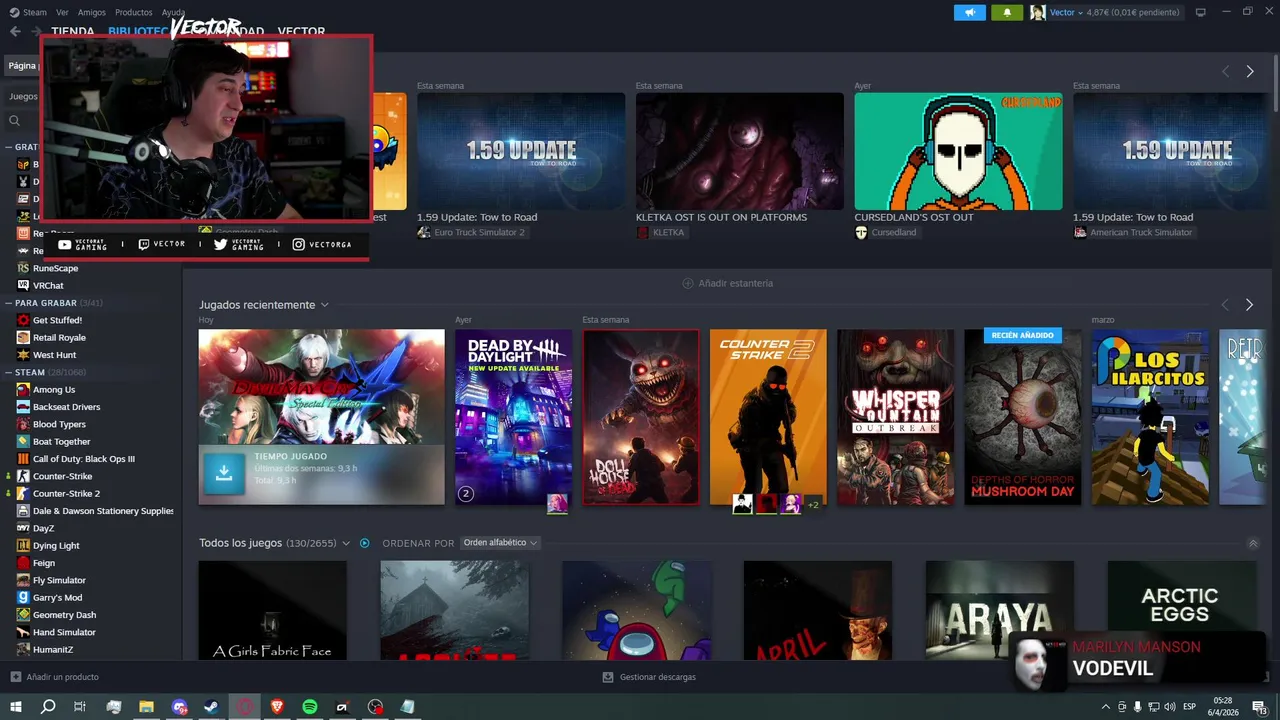The height and width of the screenshot is (720, 1280).
Task: Click the taskbar volume speaker icon
Action: click(x=1170, y=707)
